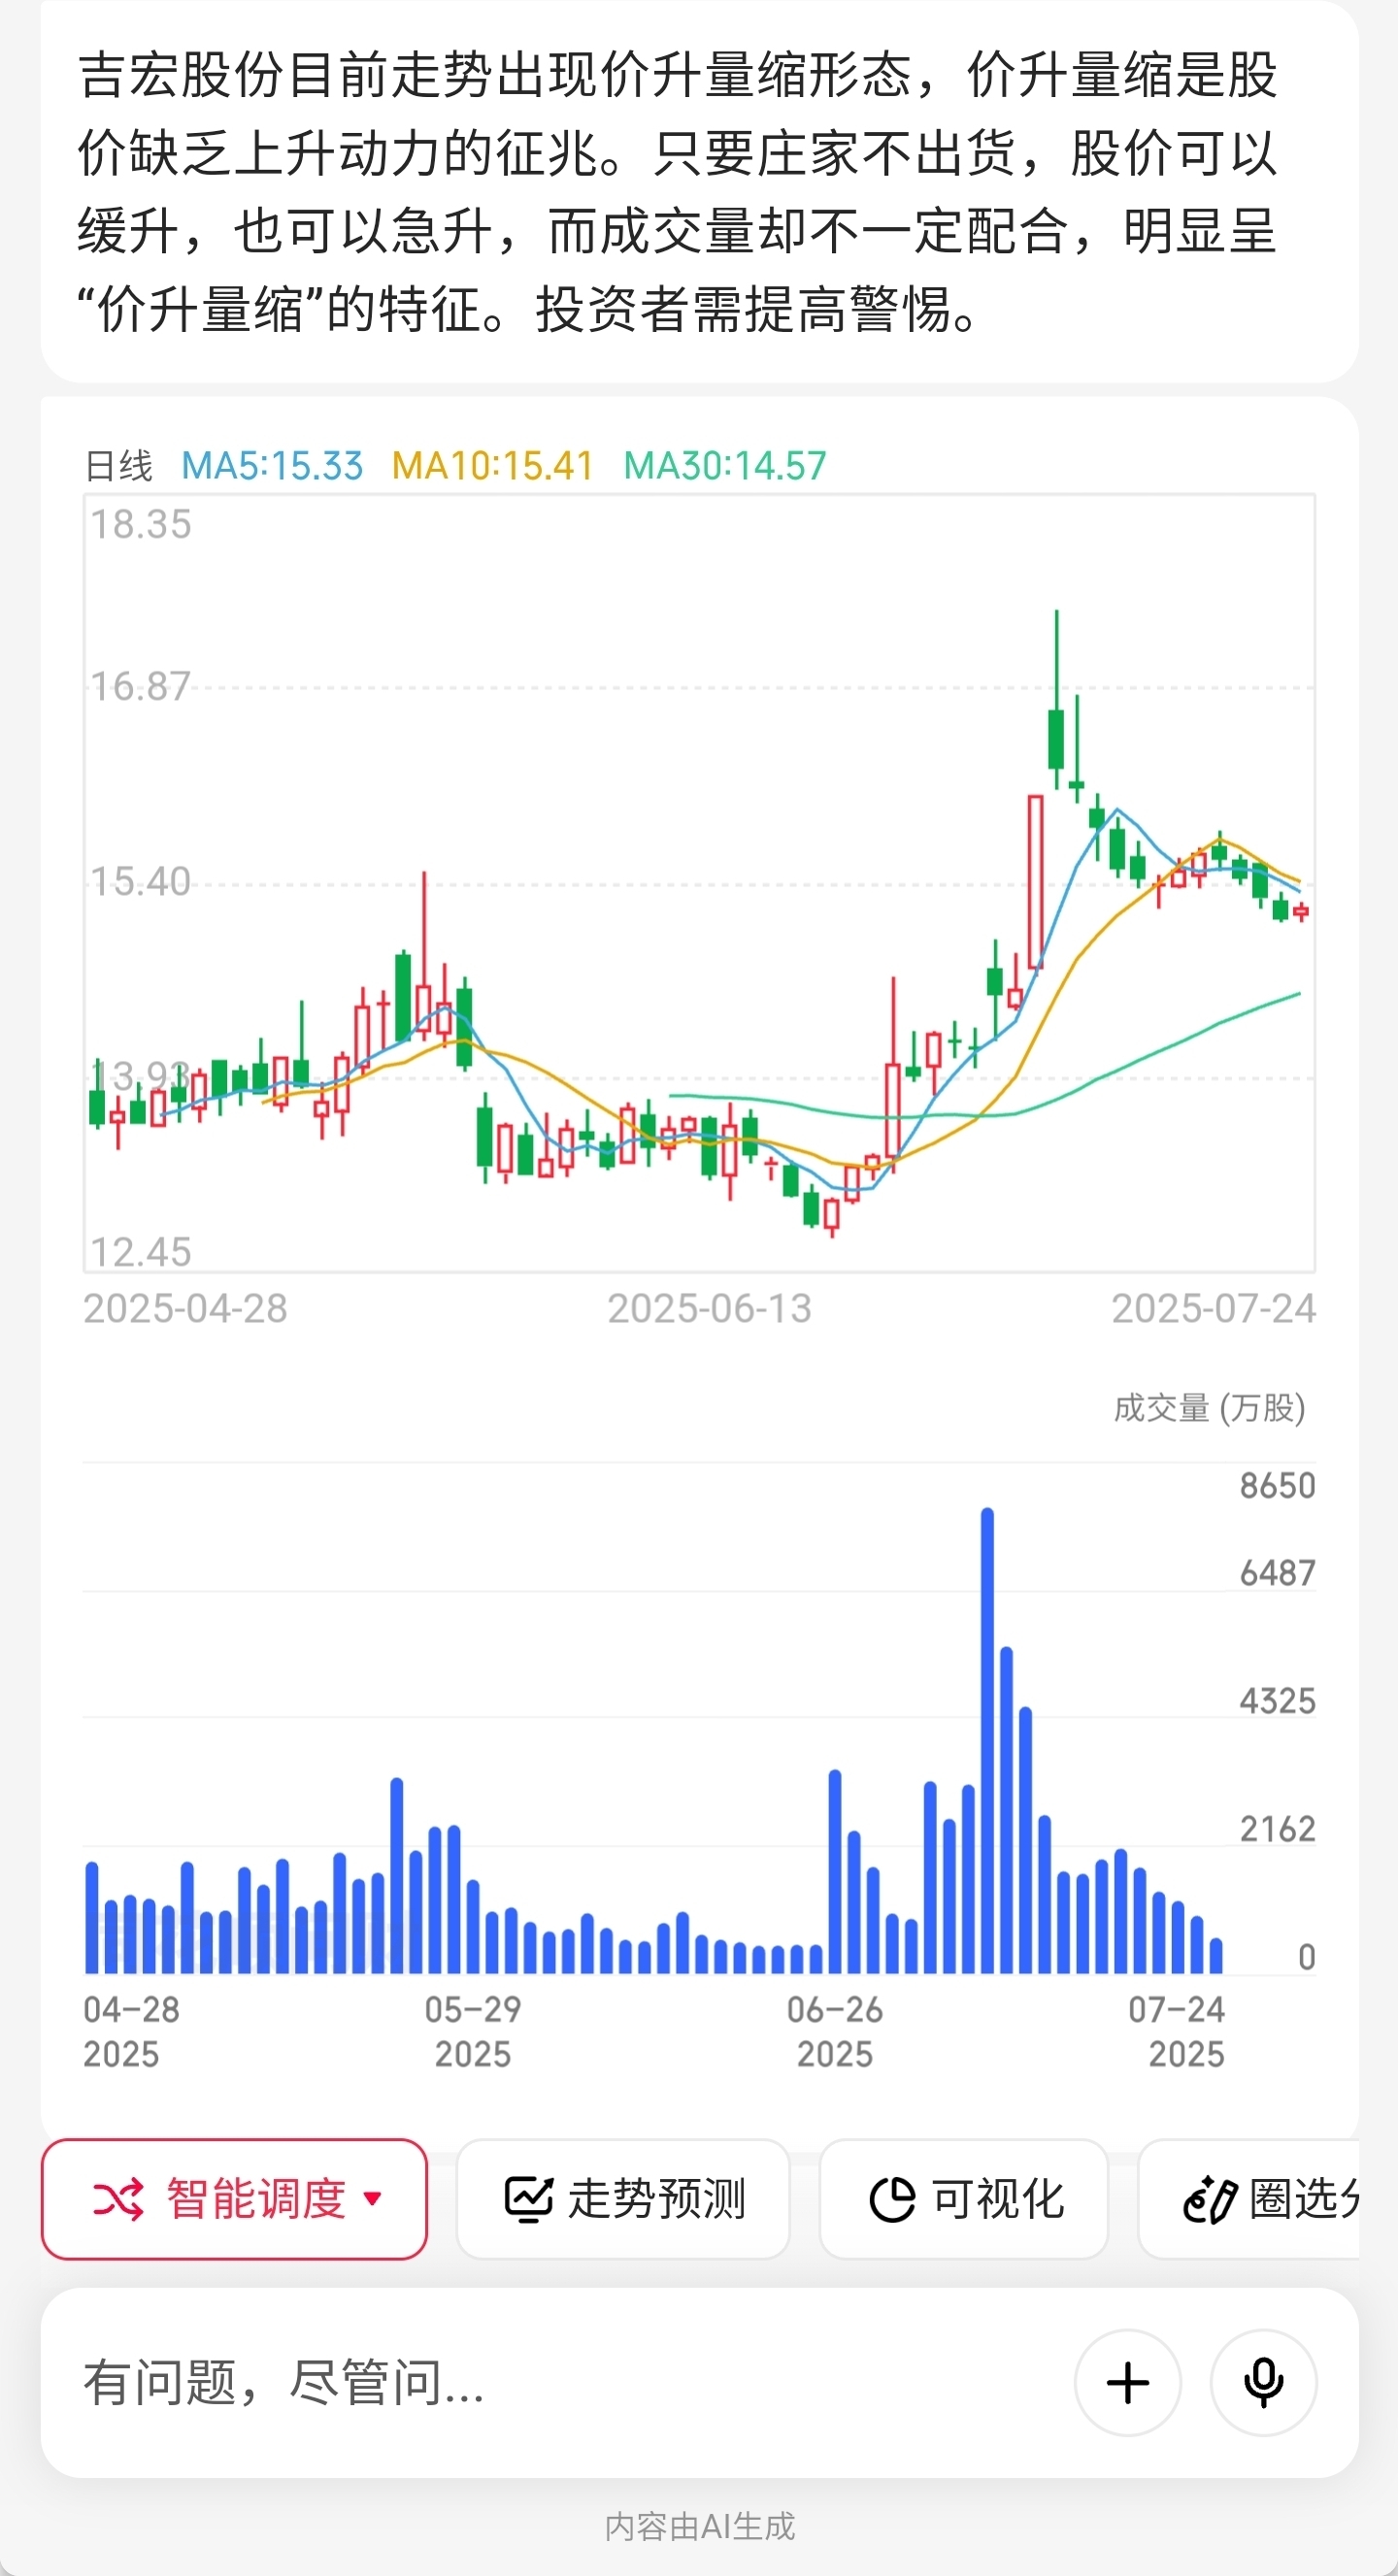
Task: Tap the 6487 volume axis label
Action: pos(1277,1573)
